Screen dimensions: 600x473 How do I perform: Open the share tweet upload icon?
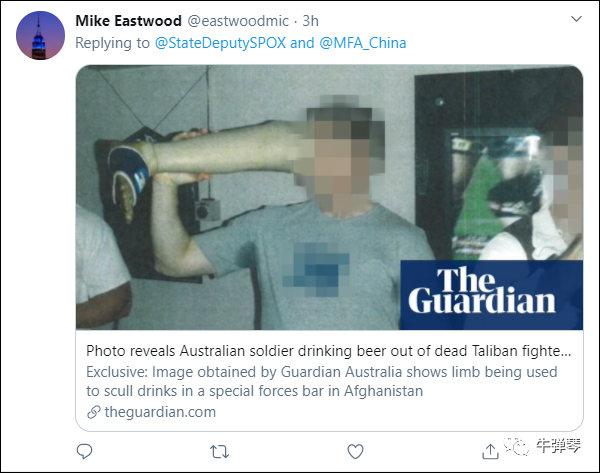coord(490,452)
